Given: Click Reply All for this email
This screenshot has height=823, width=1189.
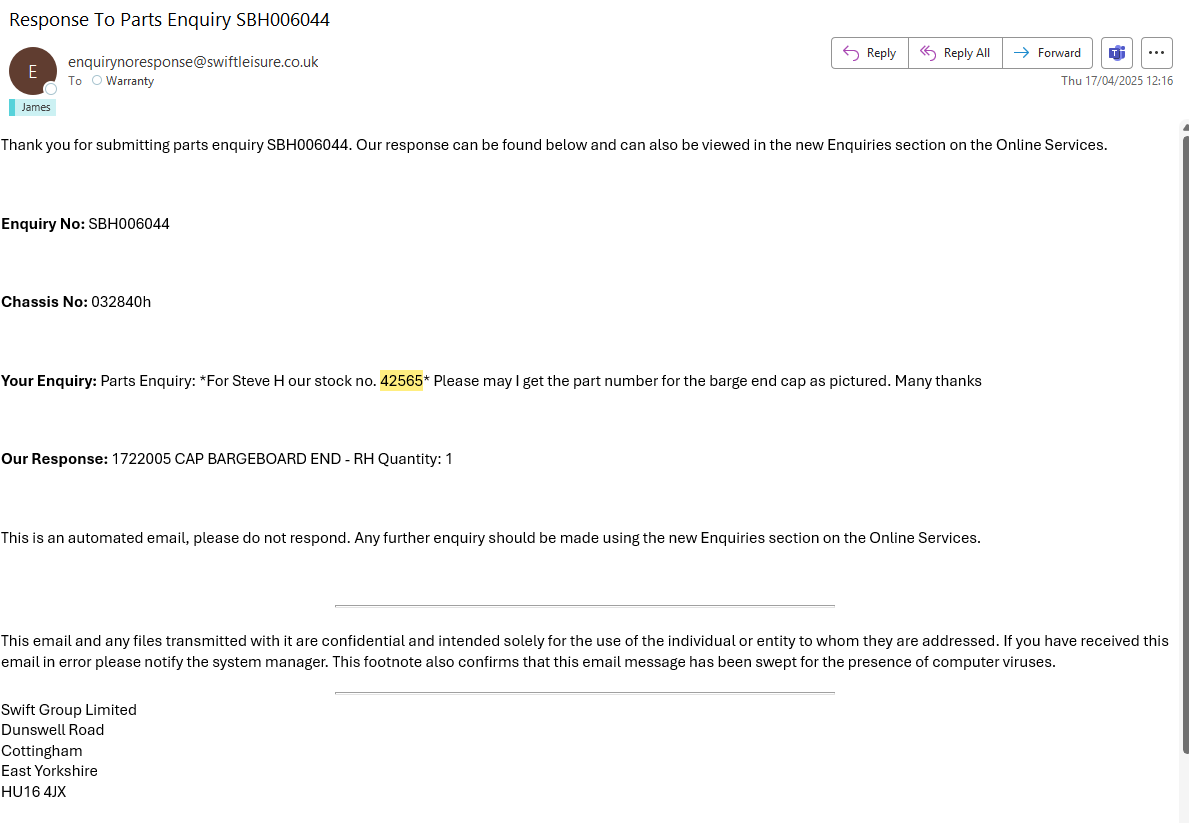Looking at the screenshot, I should [955, 53].
